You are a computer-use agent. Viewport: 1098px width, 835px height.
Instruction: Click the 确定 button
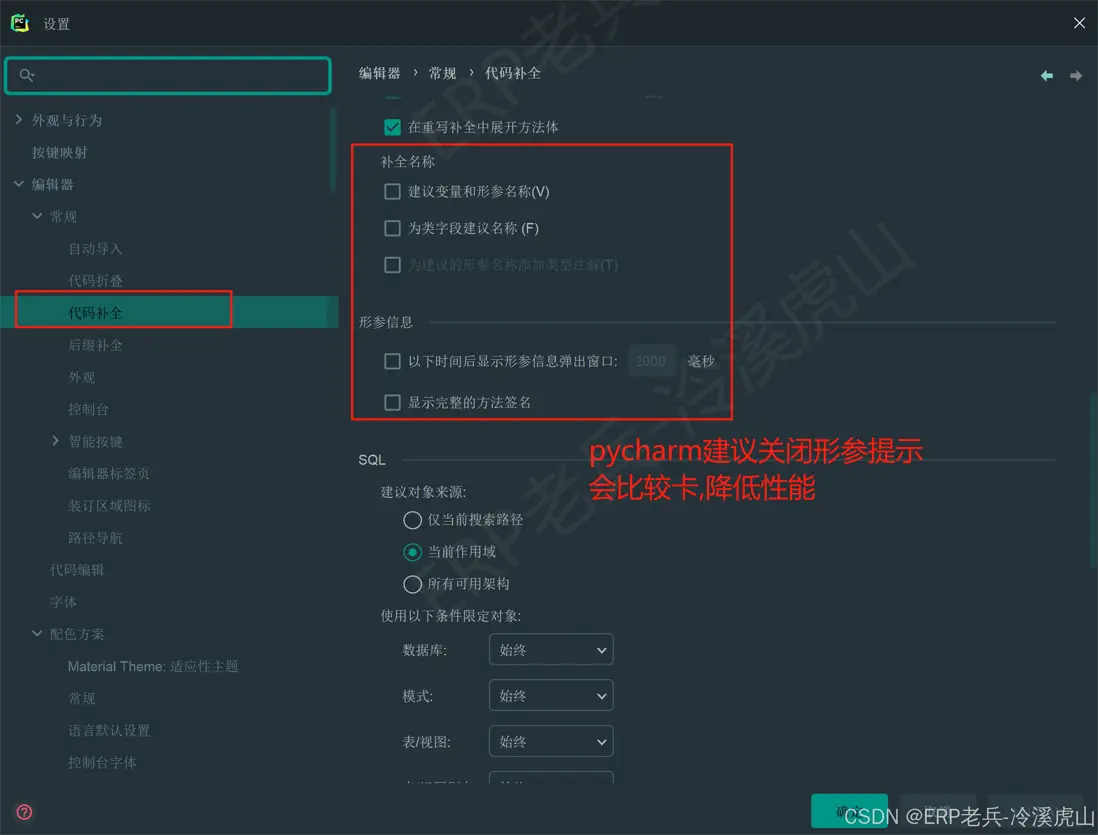click(x=849, y=812)
